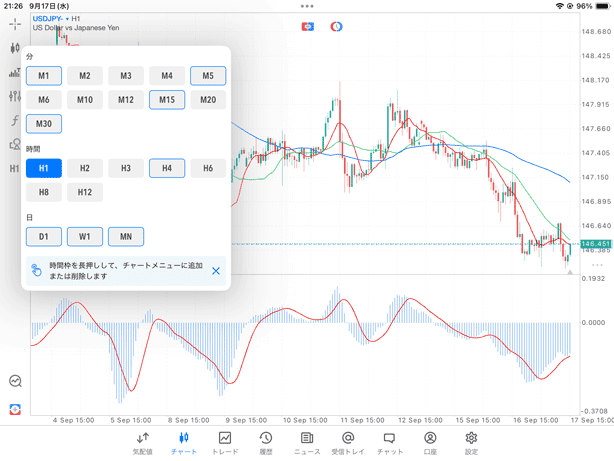The width and height of the screenshot is (614, 461).
Task: Open the 受信トレイ inbox tab
Action: coord(348,443)
